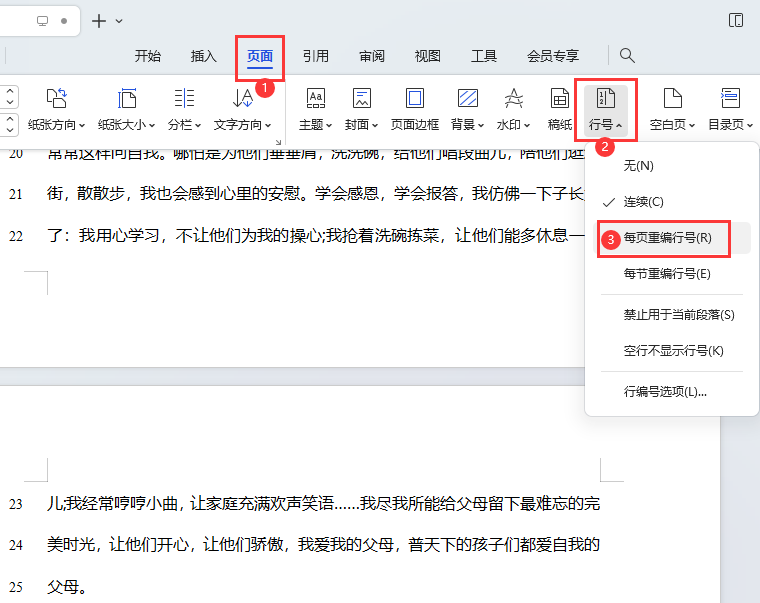Switch to the 插入 tab
Screen dimensions: 760x603
click(x=204, y=56)
